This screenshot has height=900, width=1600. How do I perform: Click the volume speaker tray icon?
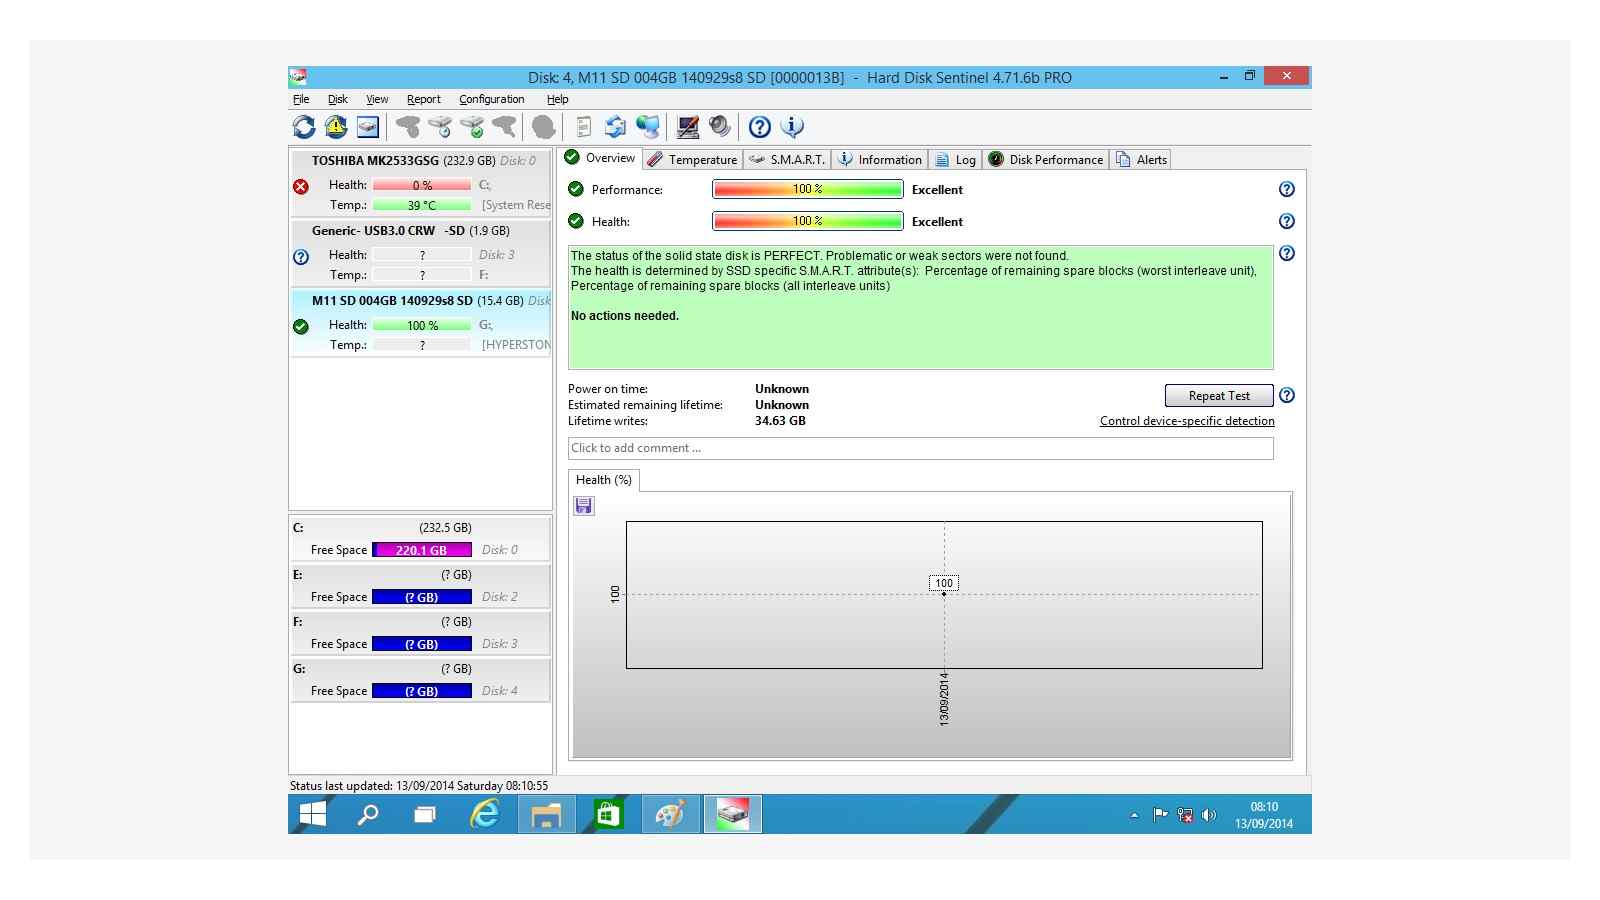point(1209,816)
